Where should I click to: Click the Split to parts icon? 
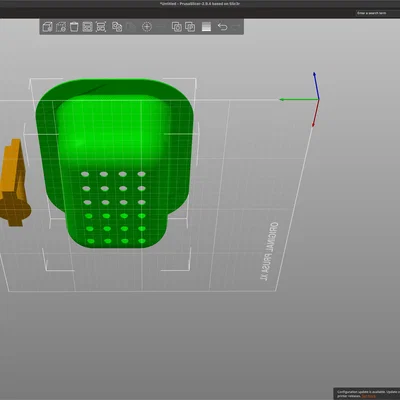tap(190, 27)
